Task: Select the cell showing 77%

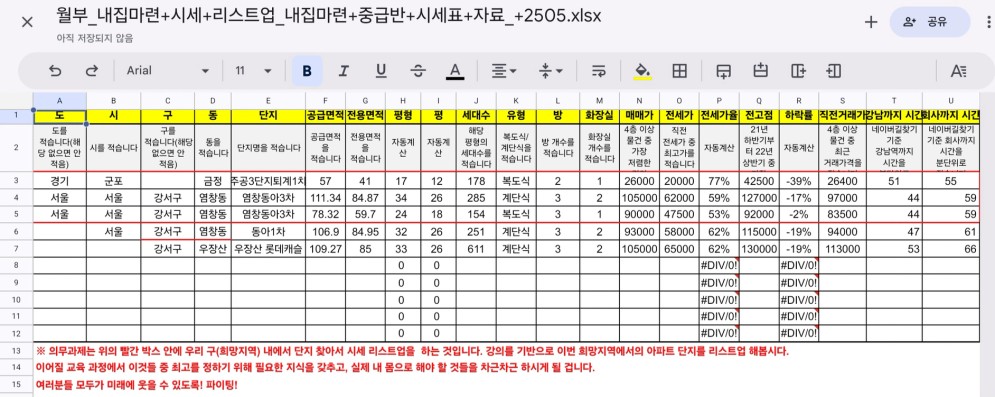Action: 720,181
